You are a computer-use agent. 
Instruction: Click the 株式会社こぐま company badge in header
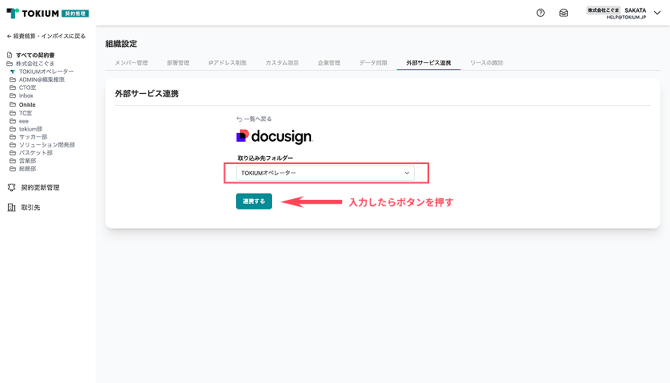(x=603, y=10)
